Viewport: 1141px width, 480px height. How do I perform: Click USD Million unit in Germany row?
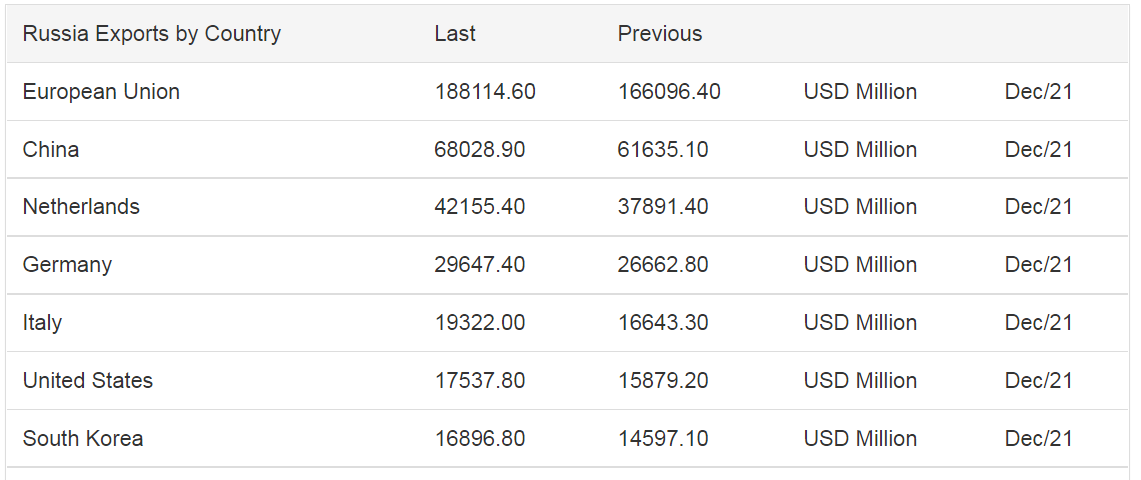coord(860,265)
